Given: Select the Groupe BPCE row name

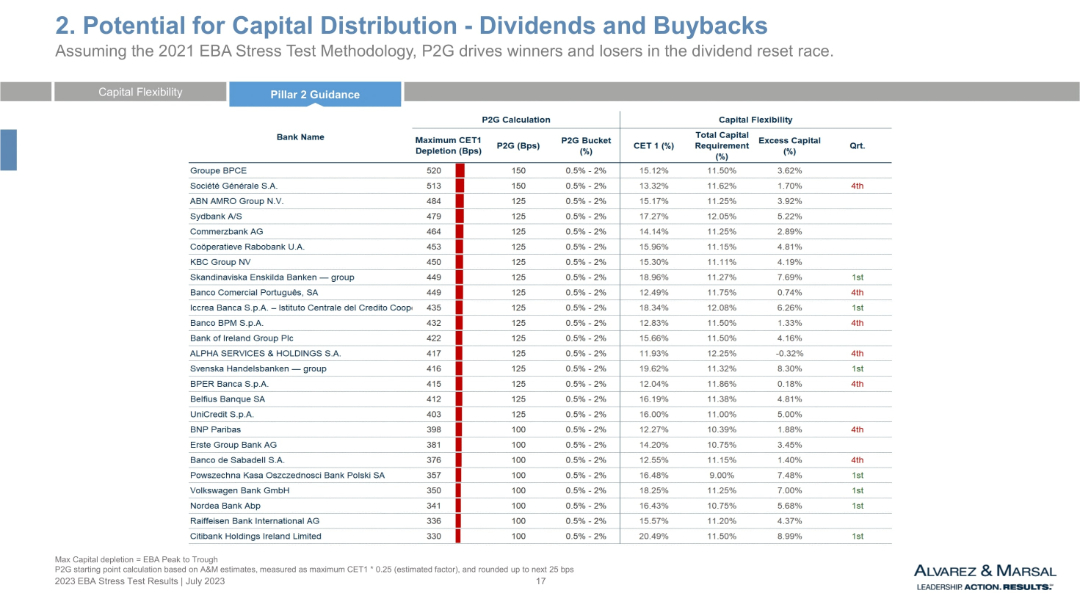Looking at the screenshot, I should pos(218,171).
